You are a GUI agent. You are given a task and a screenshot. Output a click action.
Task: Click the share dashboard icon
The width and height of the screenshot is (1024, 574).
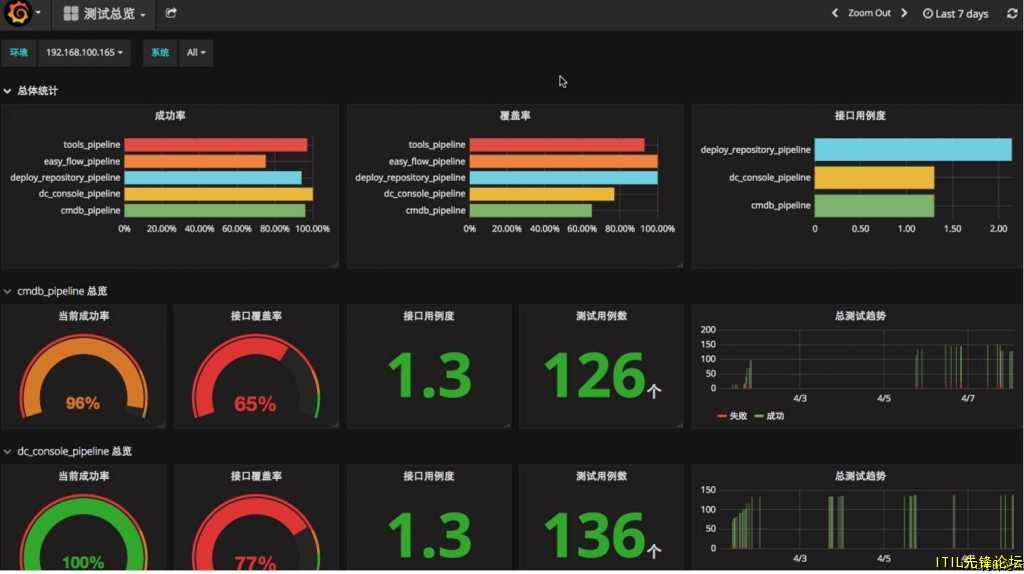[171, 13]
